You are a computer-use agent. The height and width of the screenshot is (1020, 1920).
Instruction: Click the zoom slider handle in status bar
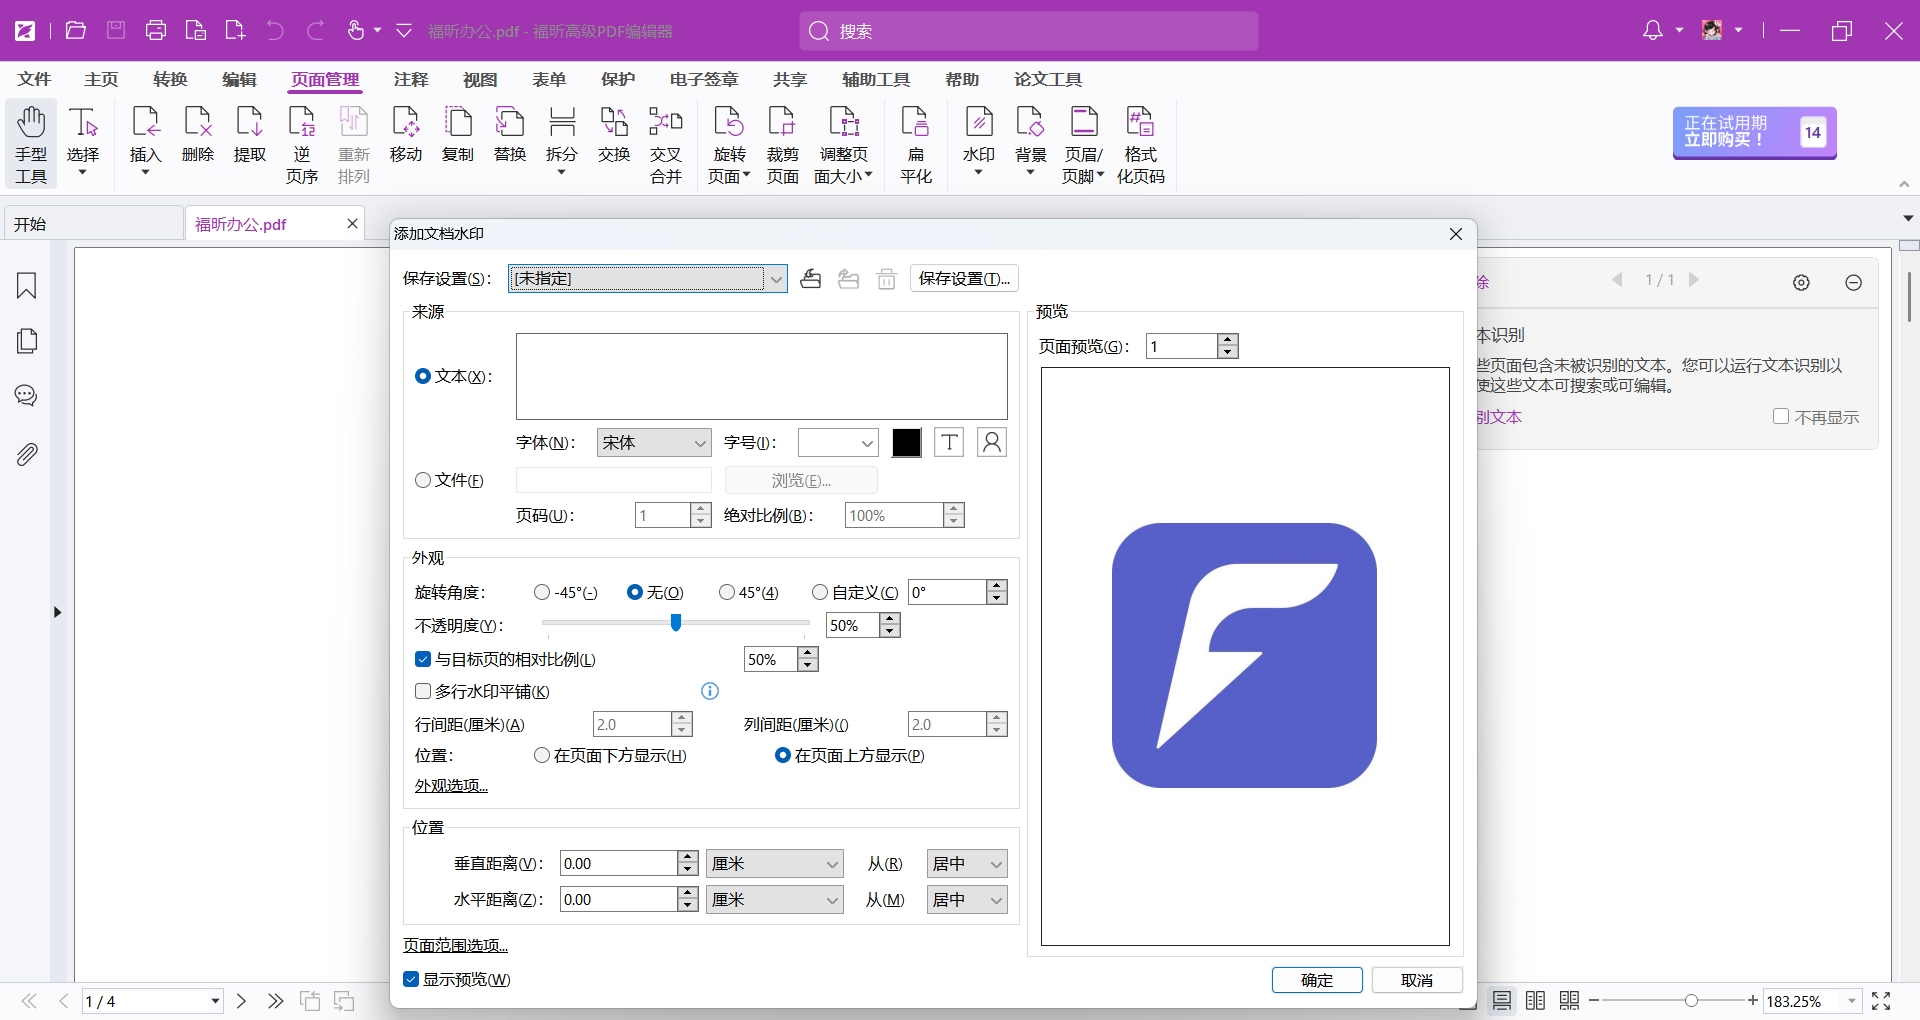pyautogui.click(x=1691, y=1001)
